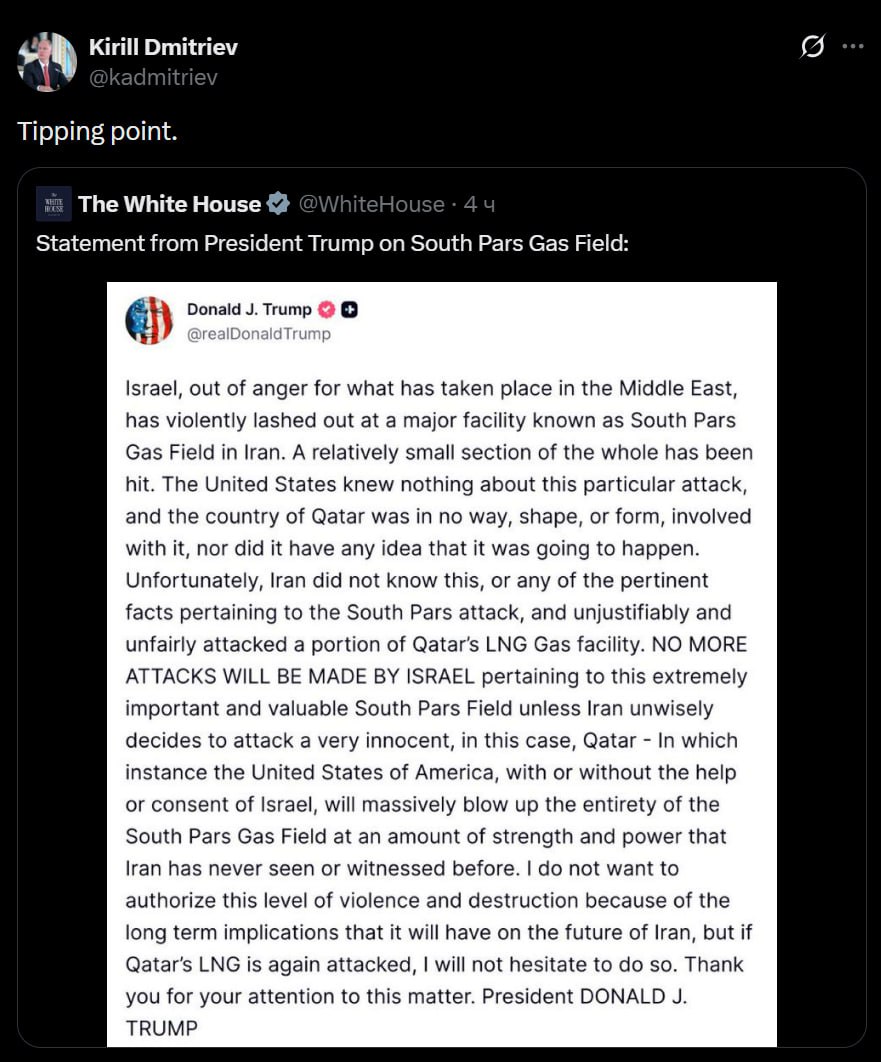This screenshot has height=1062, width=881.
Task: Click the '4 ч' post timestamp
Action: click(x=480, y=204)
